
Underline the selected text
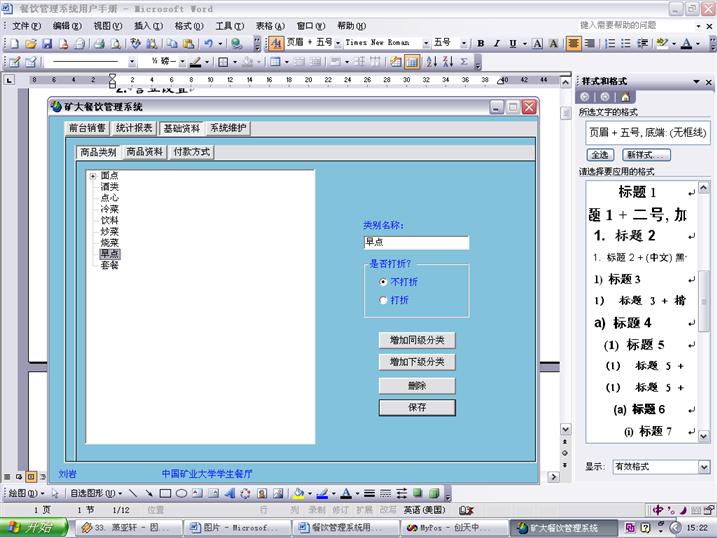point(513,43)
